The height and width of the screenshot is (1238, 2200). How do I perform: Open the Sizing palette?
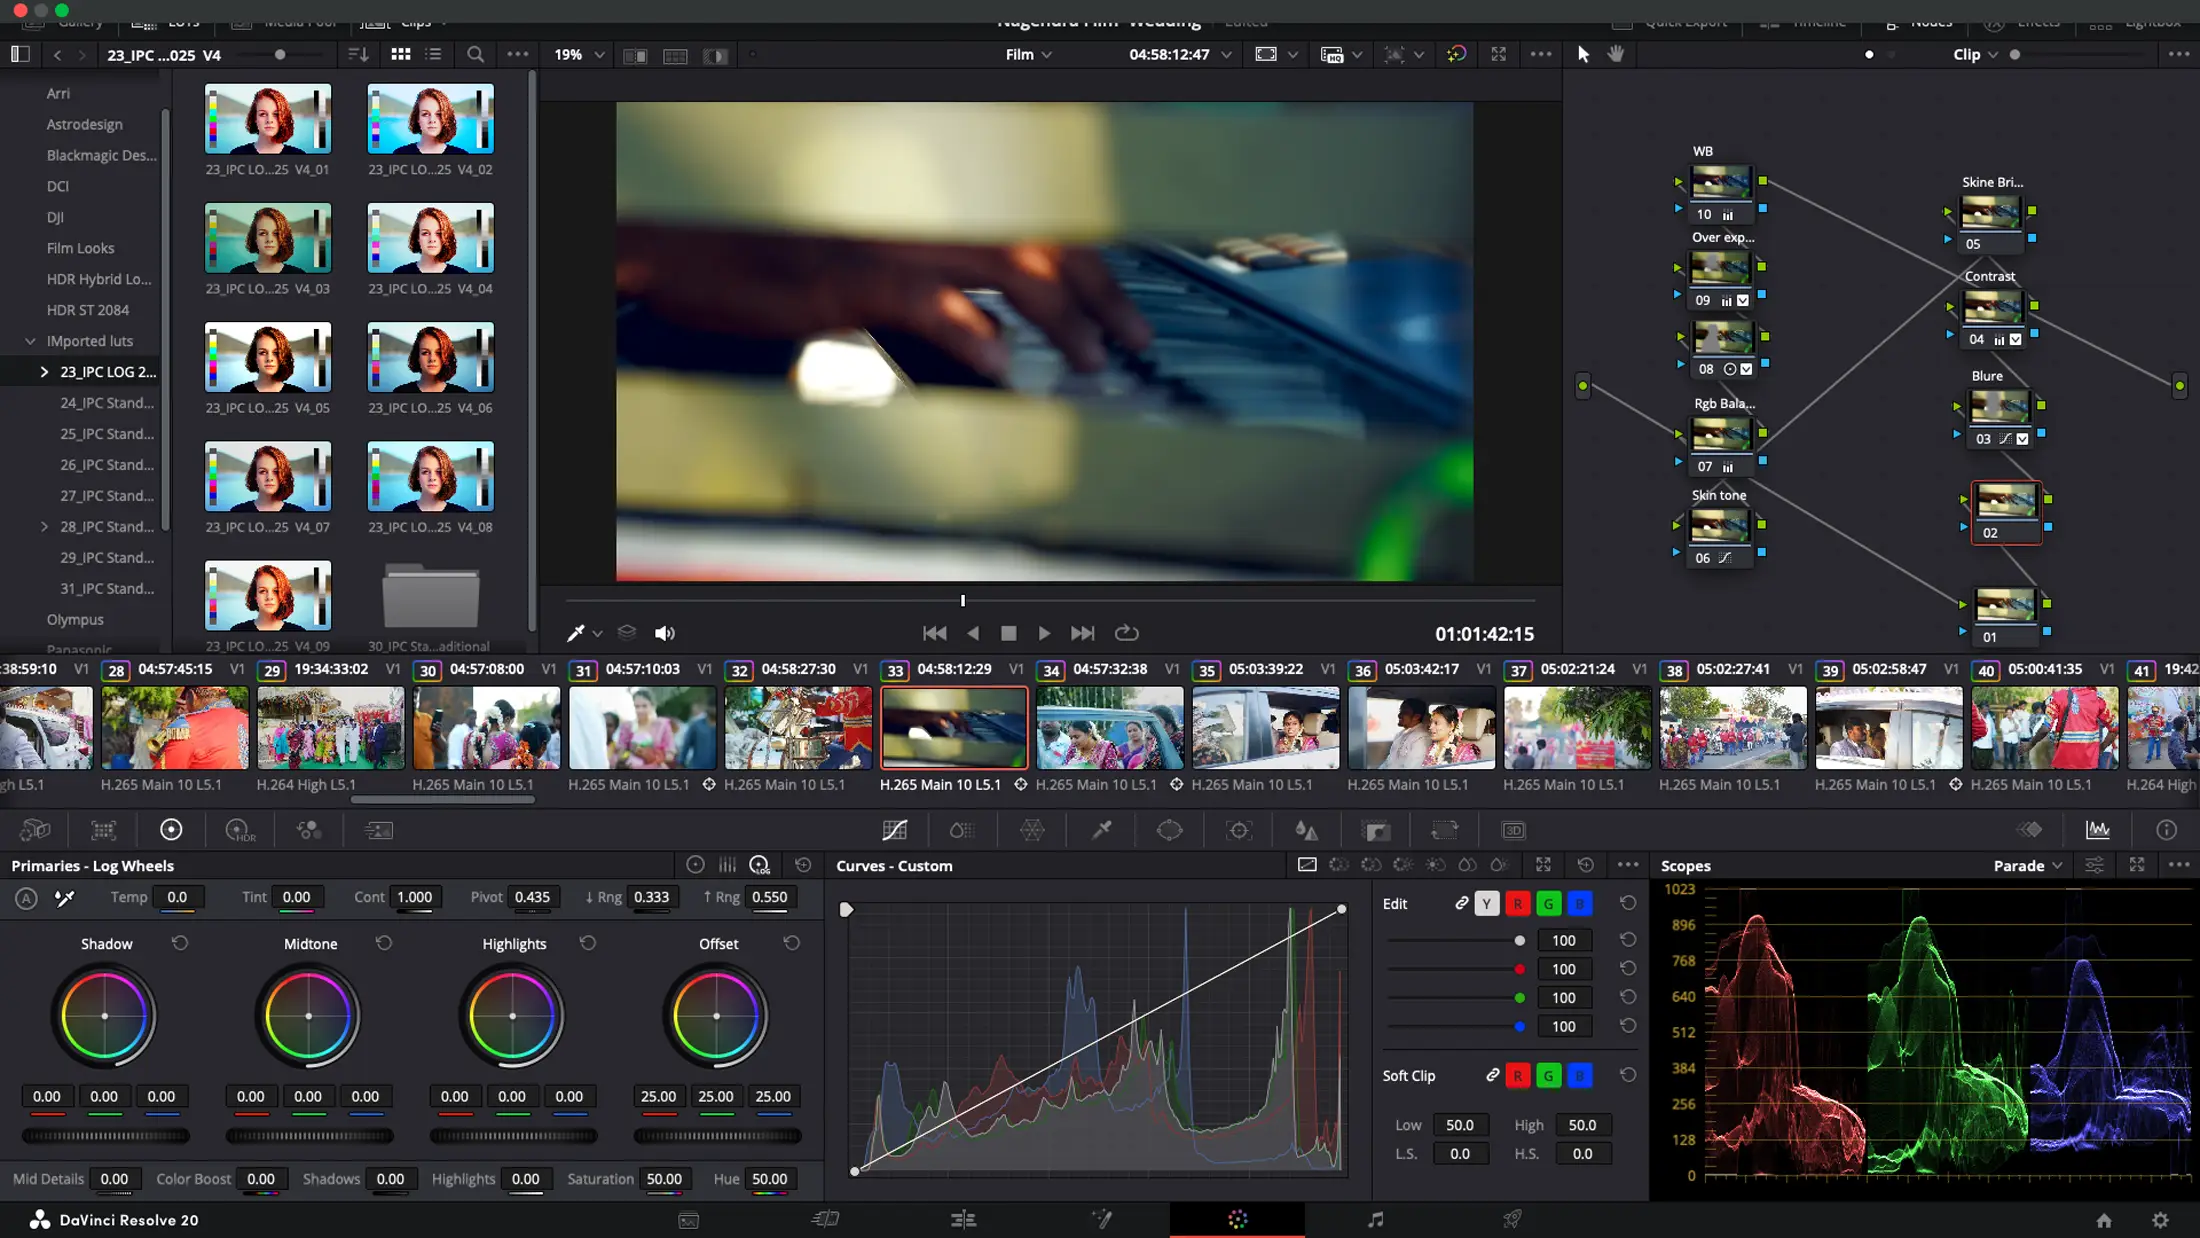pyautogui.click(x=1445, y=830)
